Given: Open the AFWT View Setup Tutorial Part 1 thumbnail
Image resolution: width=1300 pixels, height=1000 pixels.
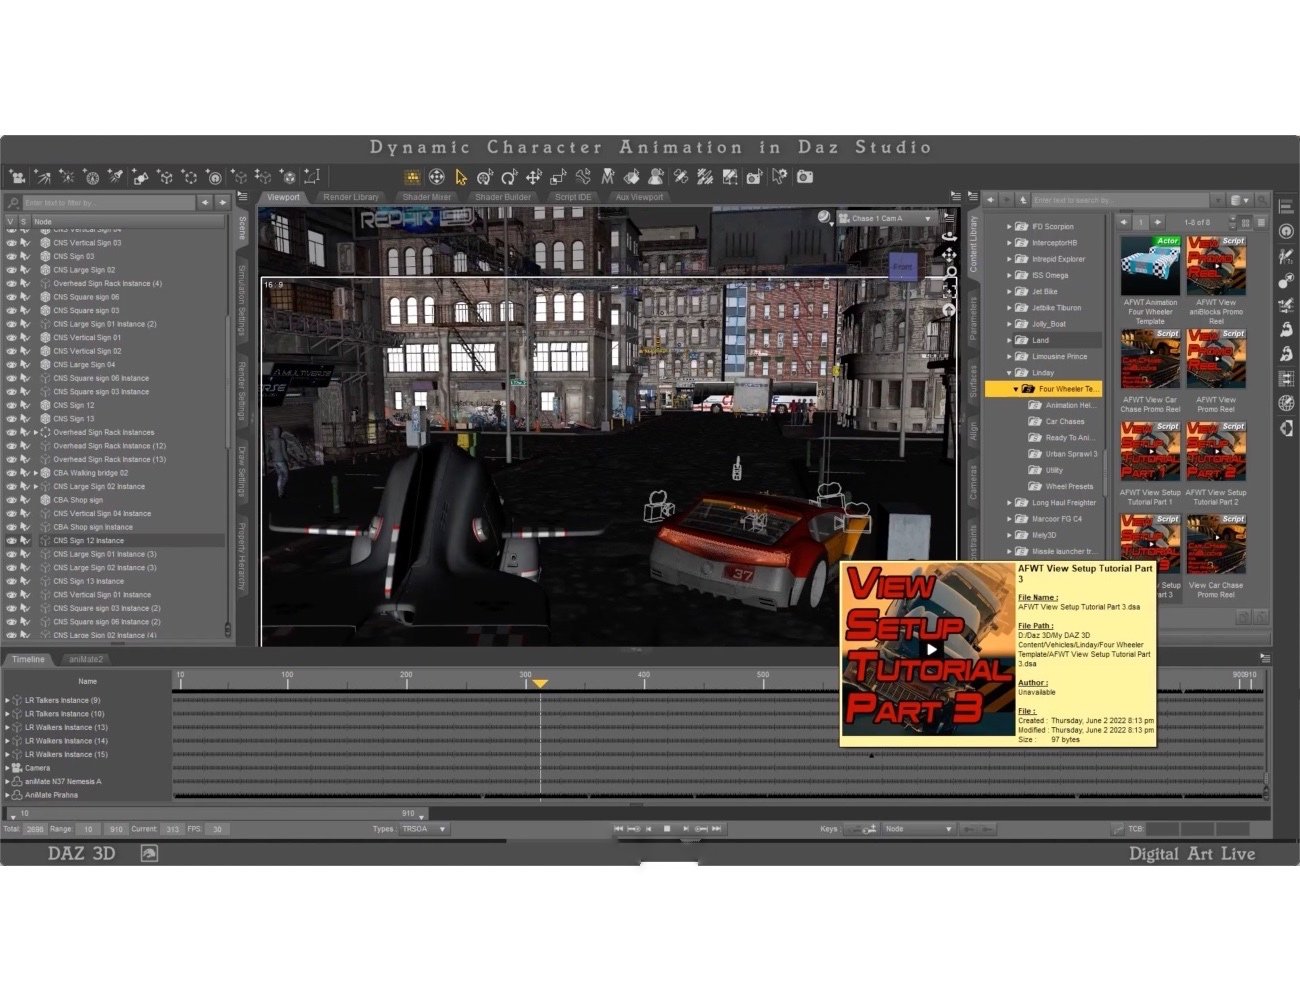Looking at the screenshot, I should pos(1150,450).
